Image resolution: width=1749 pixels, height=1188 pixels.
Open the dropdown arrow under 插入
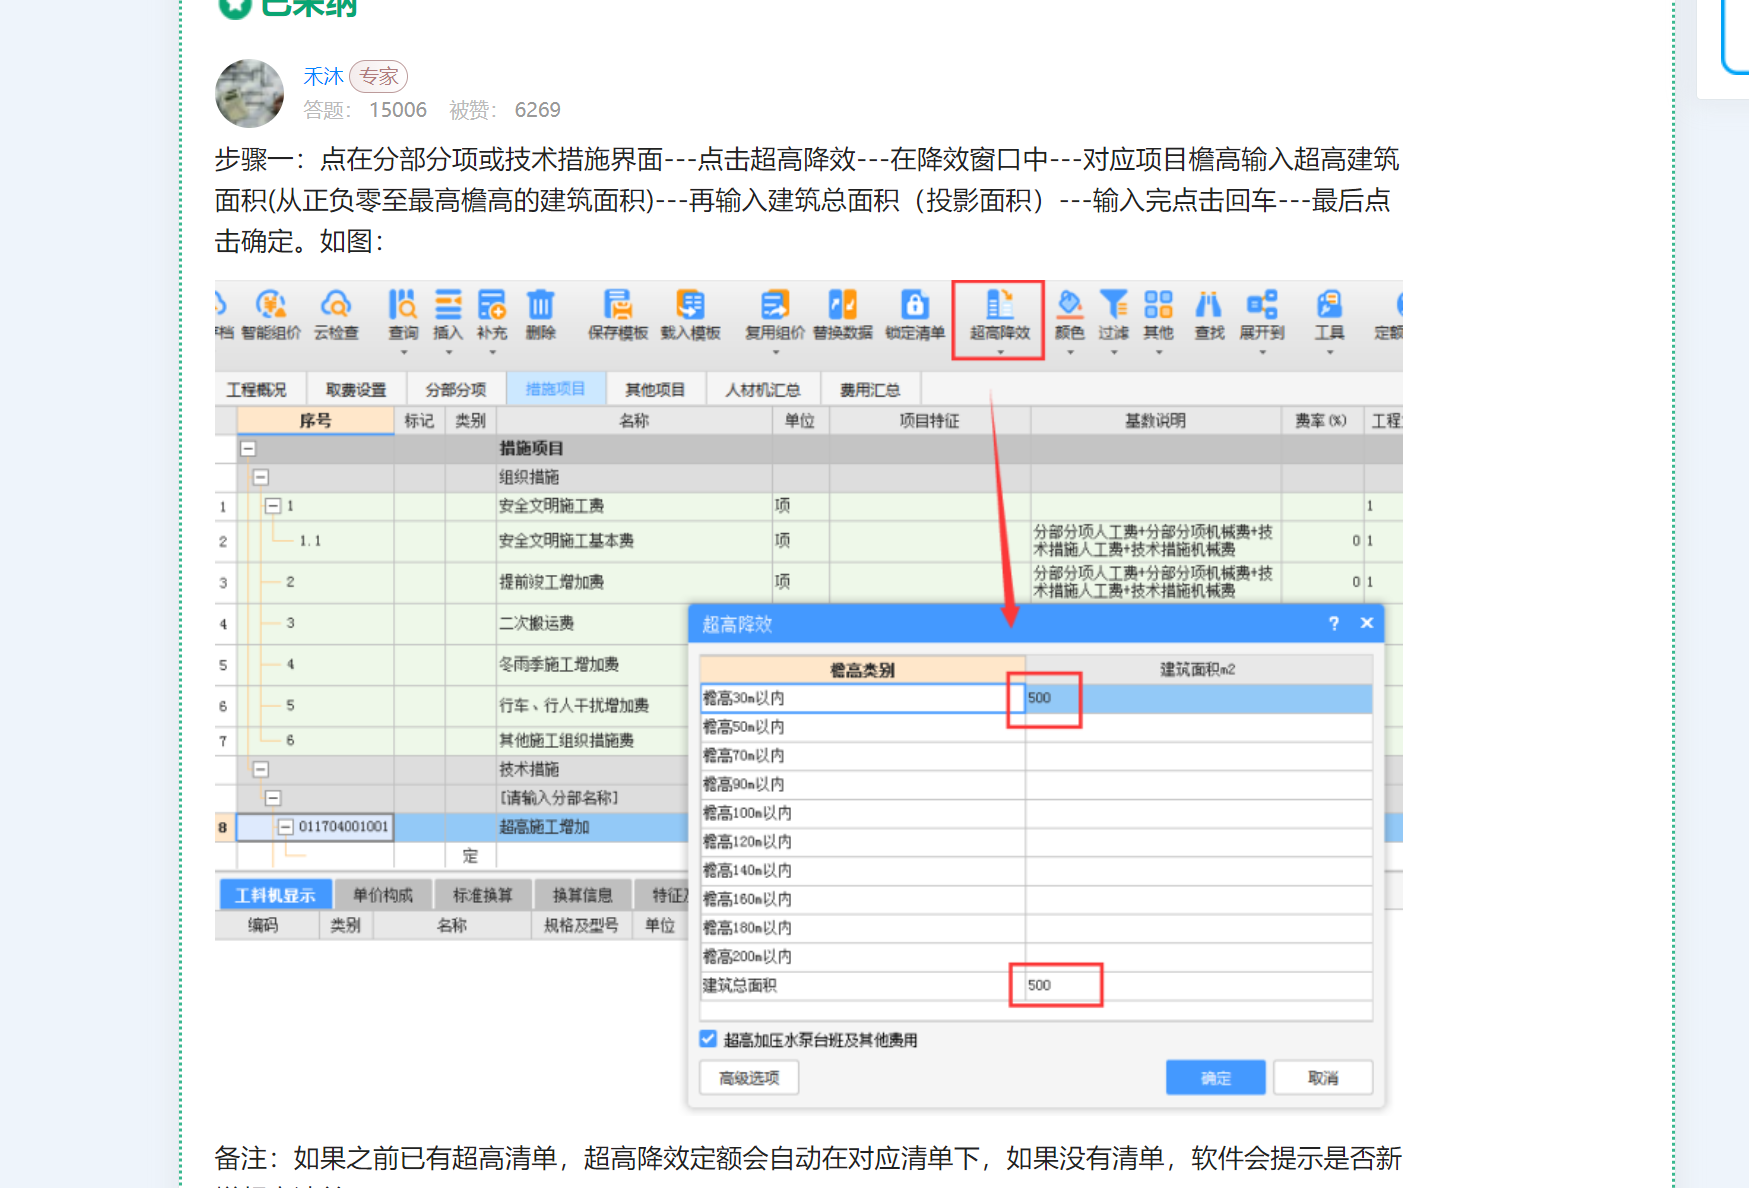448,352
